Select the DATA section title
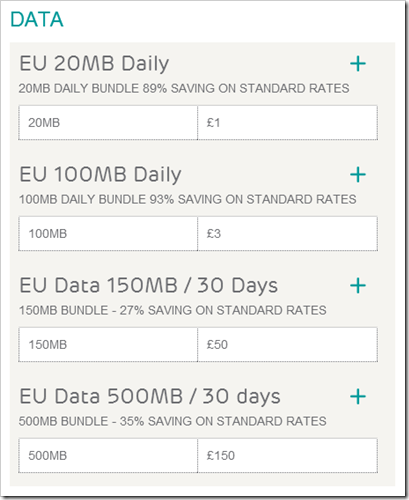 (37, 19)
